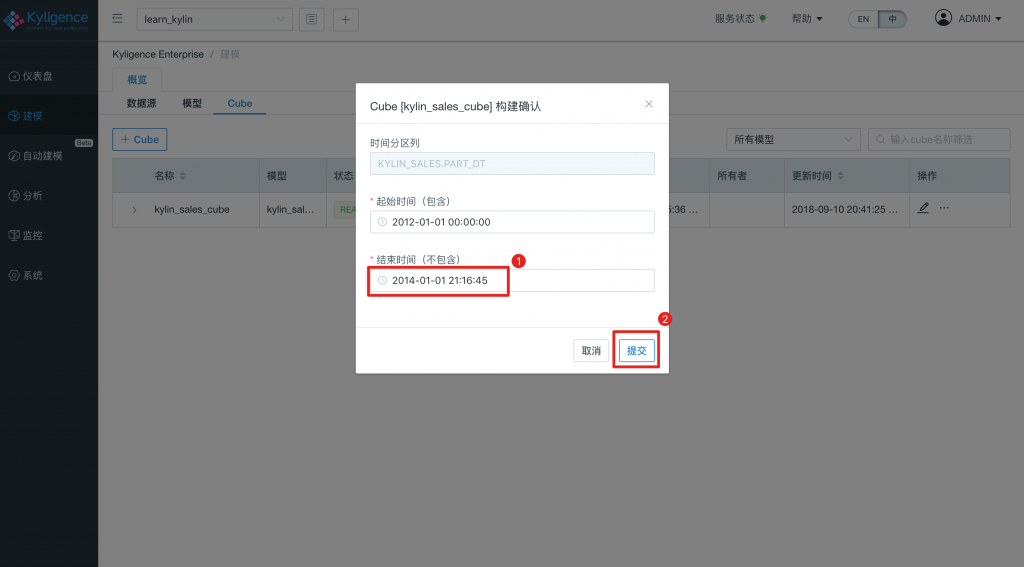Click the ADMIN user avatar icon

(943, 18)
